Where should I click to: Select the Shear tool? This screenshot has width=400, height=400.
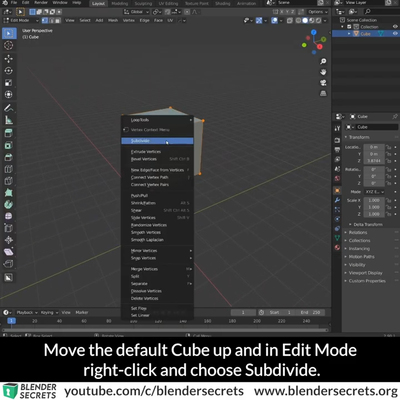click(9, 252)
